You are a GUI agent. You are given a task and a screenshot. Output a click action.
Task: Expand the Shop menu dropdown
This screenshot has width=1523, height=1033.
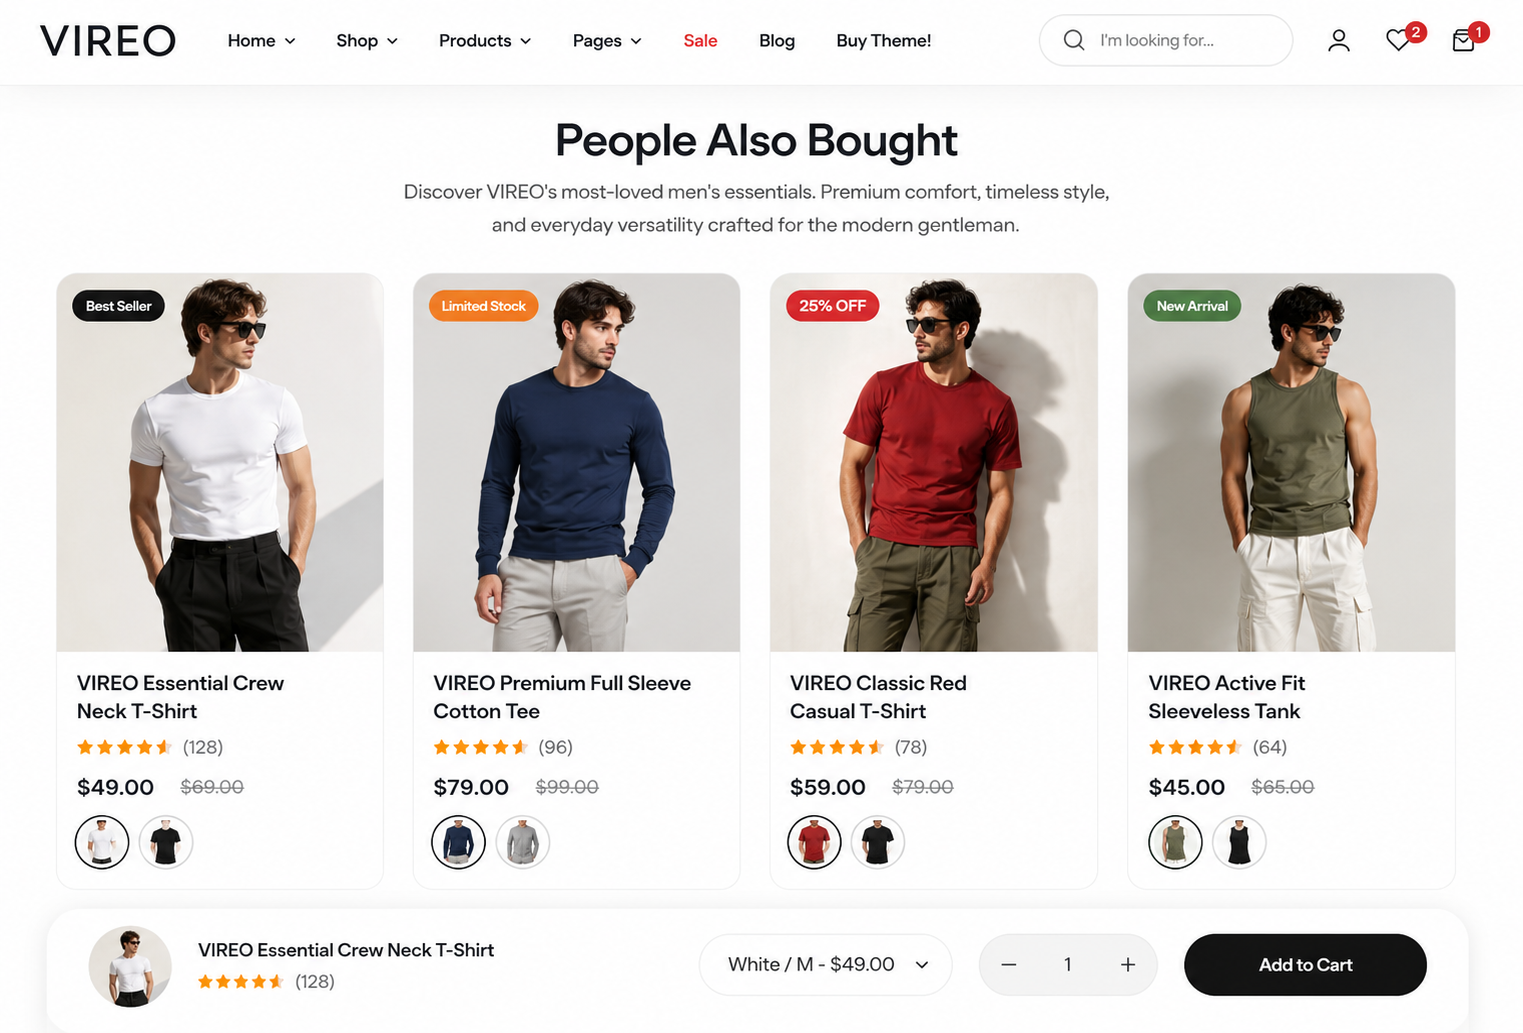pos(367,41)
